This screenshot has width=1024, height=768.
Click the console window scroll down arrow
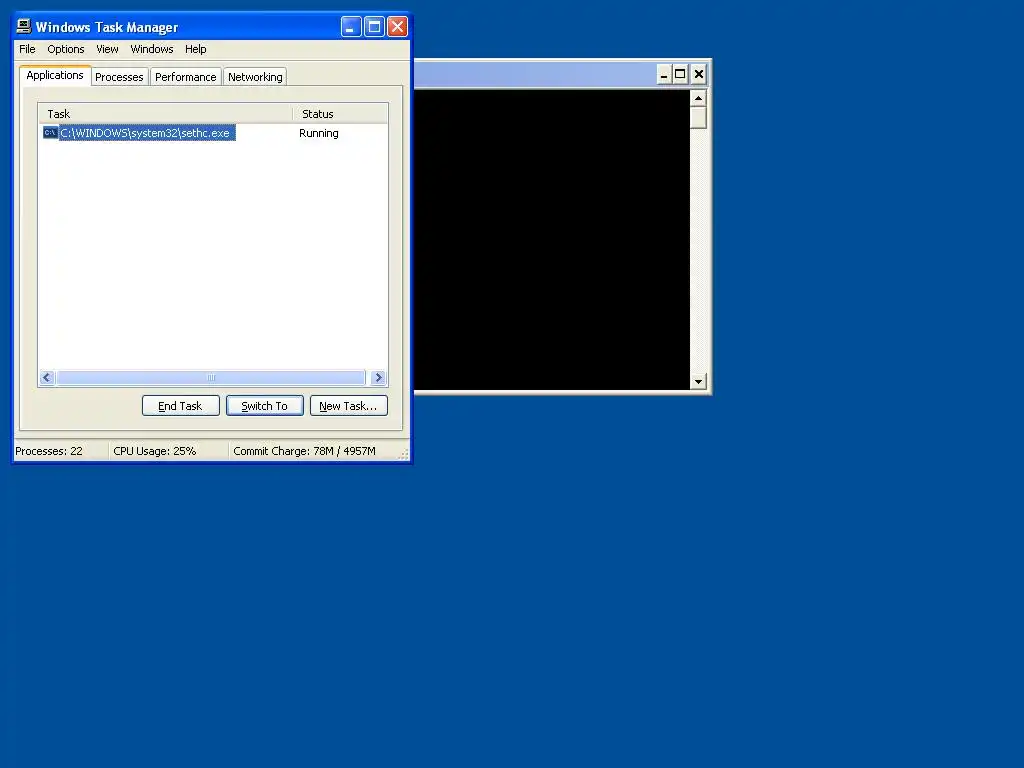coord(698,381)
